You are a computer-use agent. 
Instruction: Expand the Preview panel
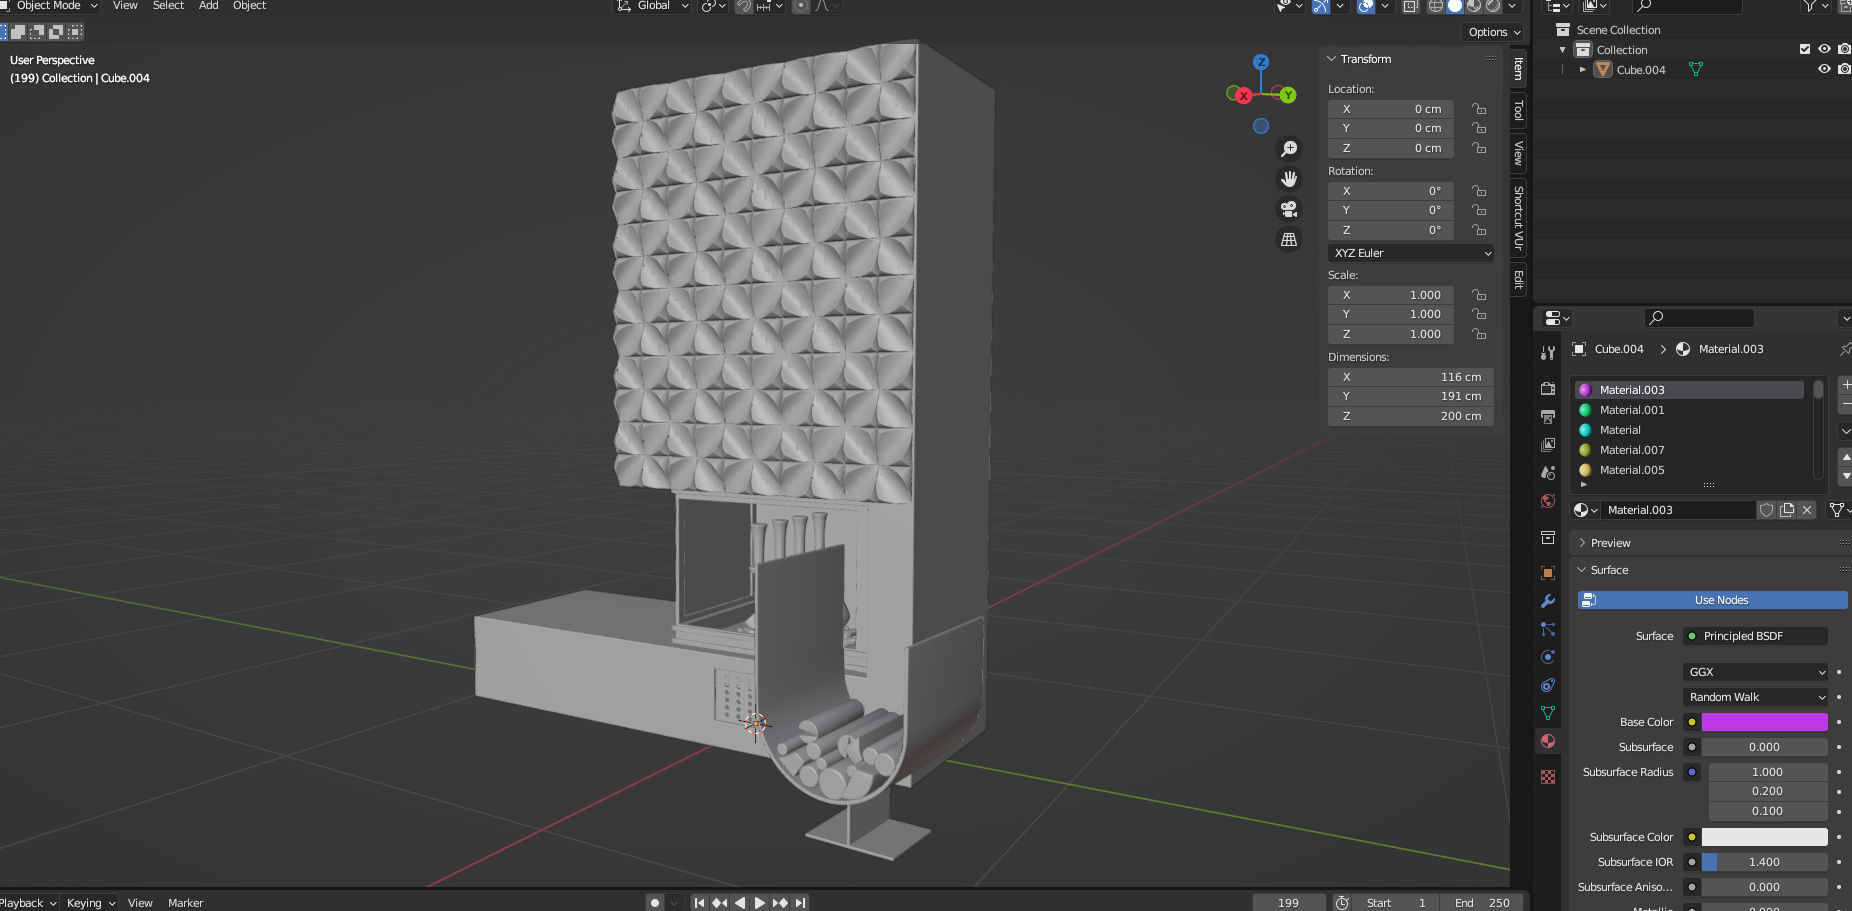(1582, 543)
